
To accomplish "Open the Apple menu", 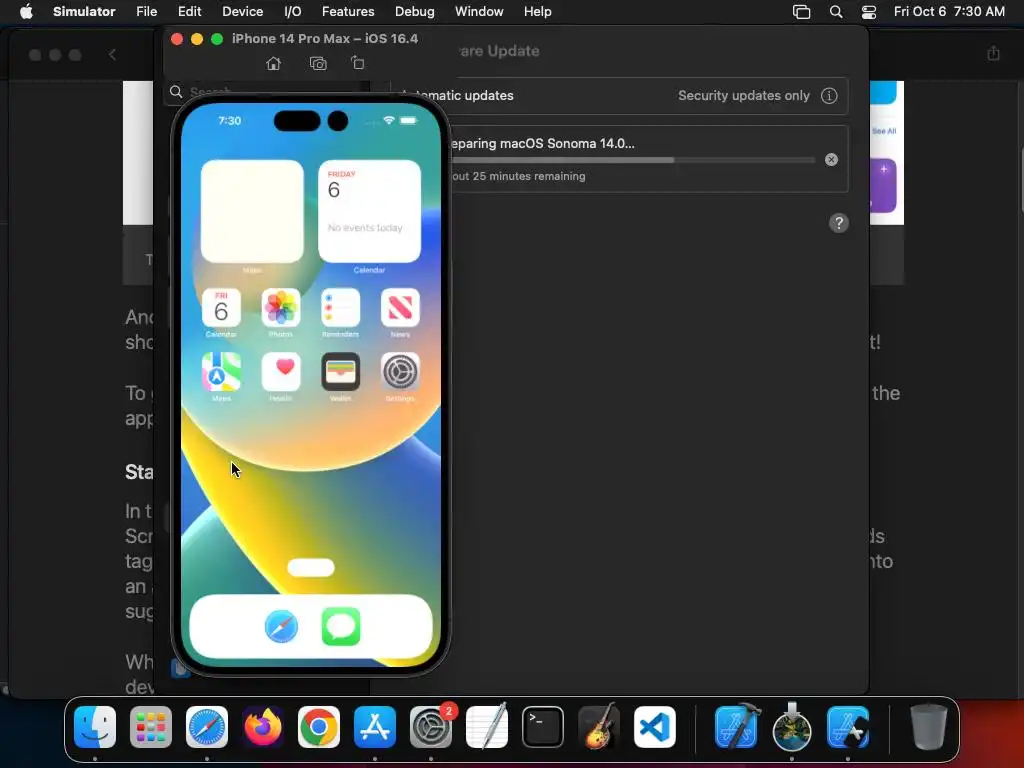I will click(x=26, y=12).
